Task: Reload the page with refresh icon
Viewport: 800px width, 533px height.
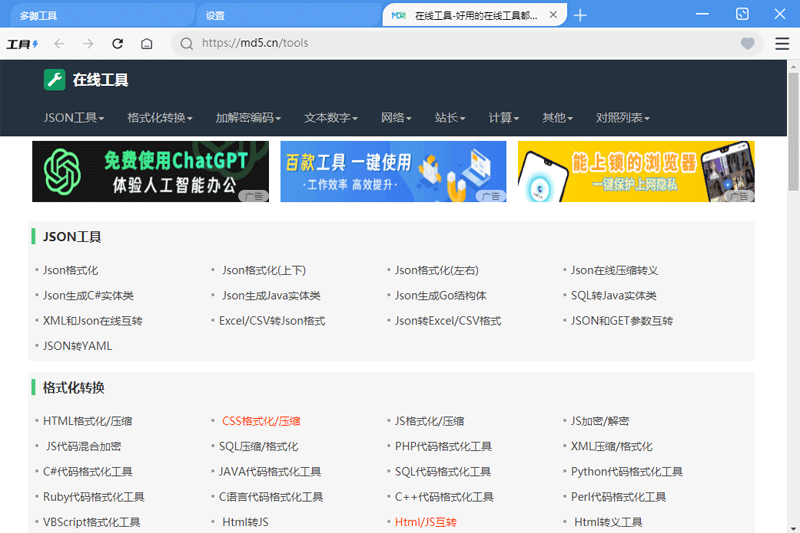Action: [117, 44]
